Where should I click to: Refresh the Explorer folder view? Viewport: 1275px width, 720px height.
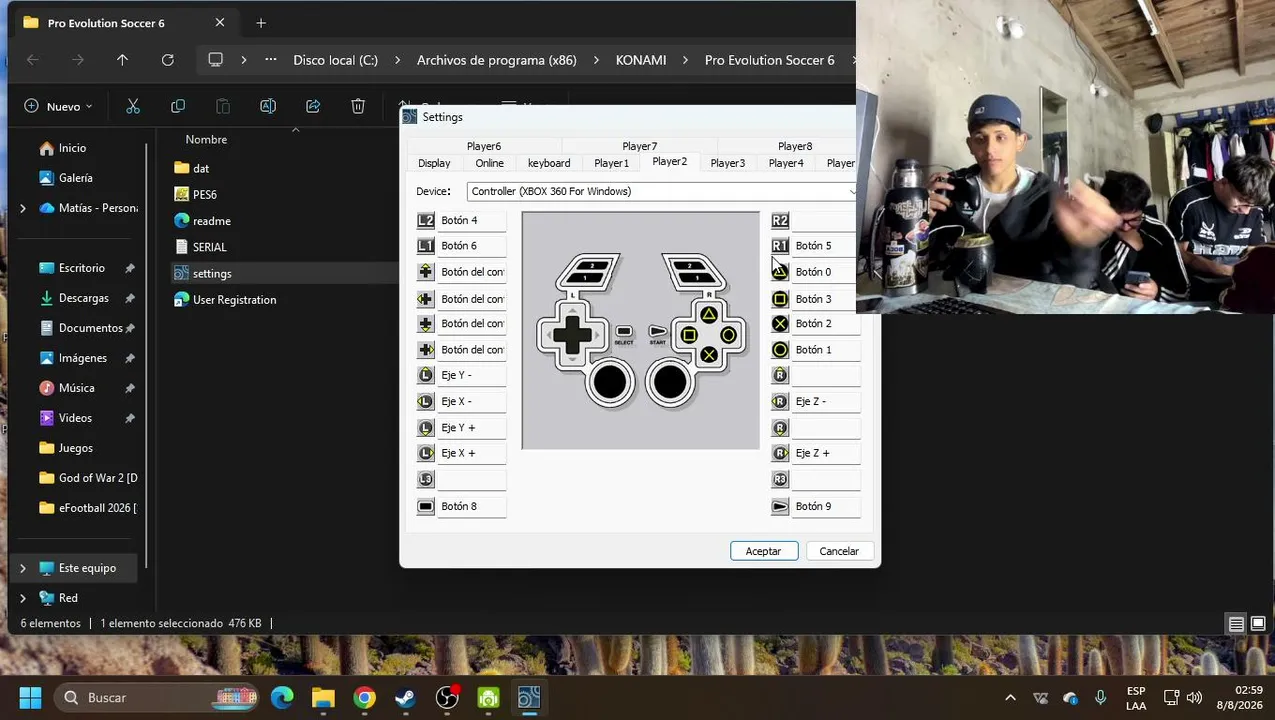pos(168,60)
